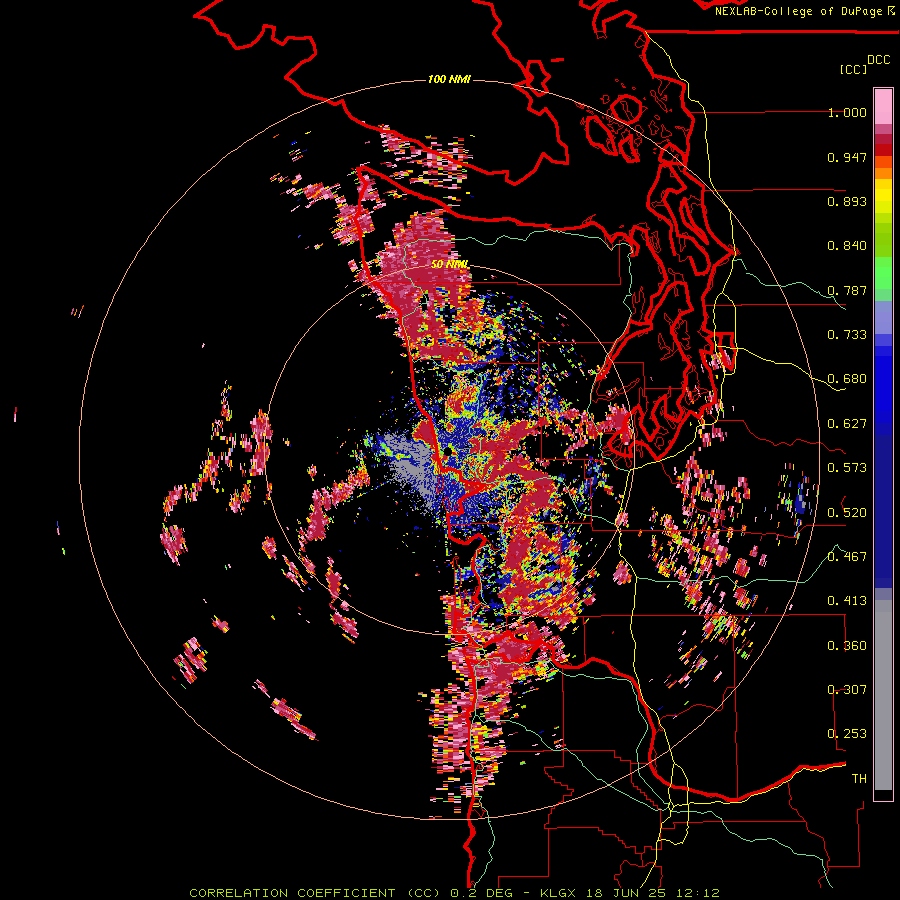Click the 0.787 scale value

tap(847, 290)
